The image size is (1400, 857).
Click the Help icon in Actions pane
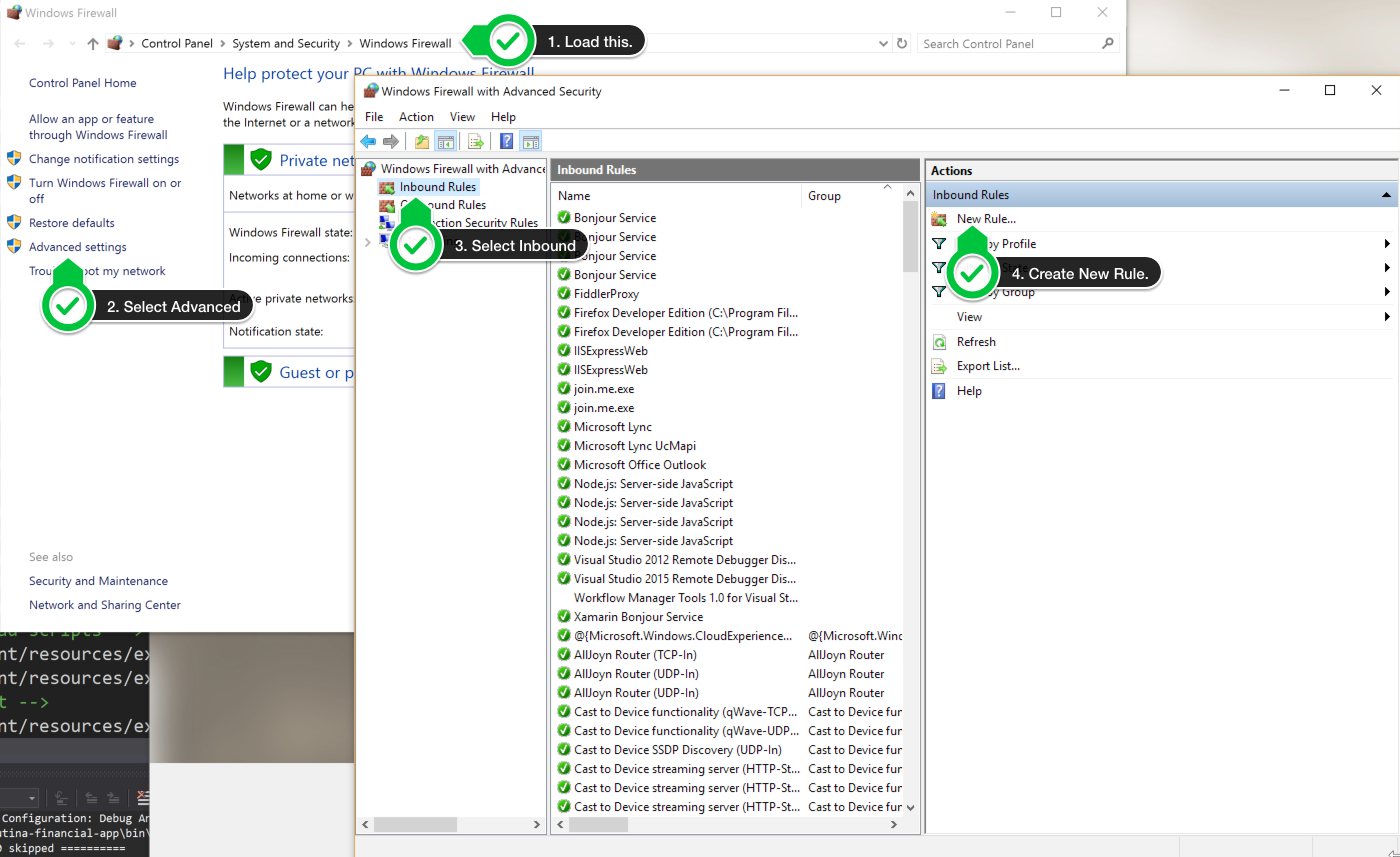pos(939,391)
